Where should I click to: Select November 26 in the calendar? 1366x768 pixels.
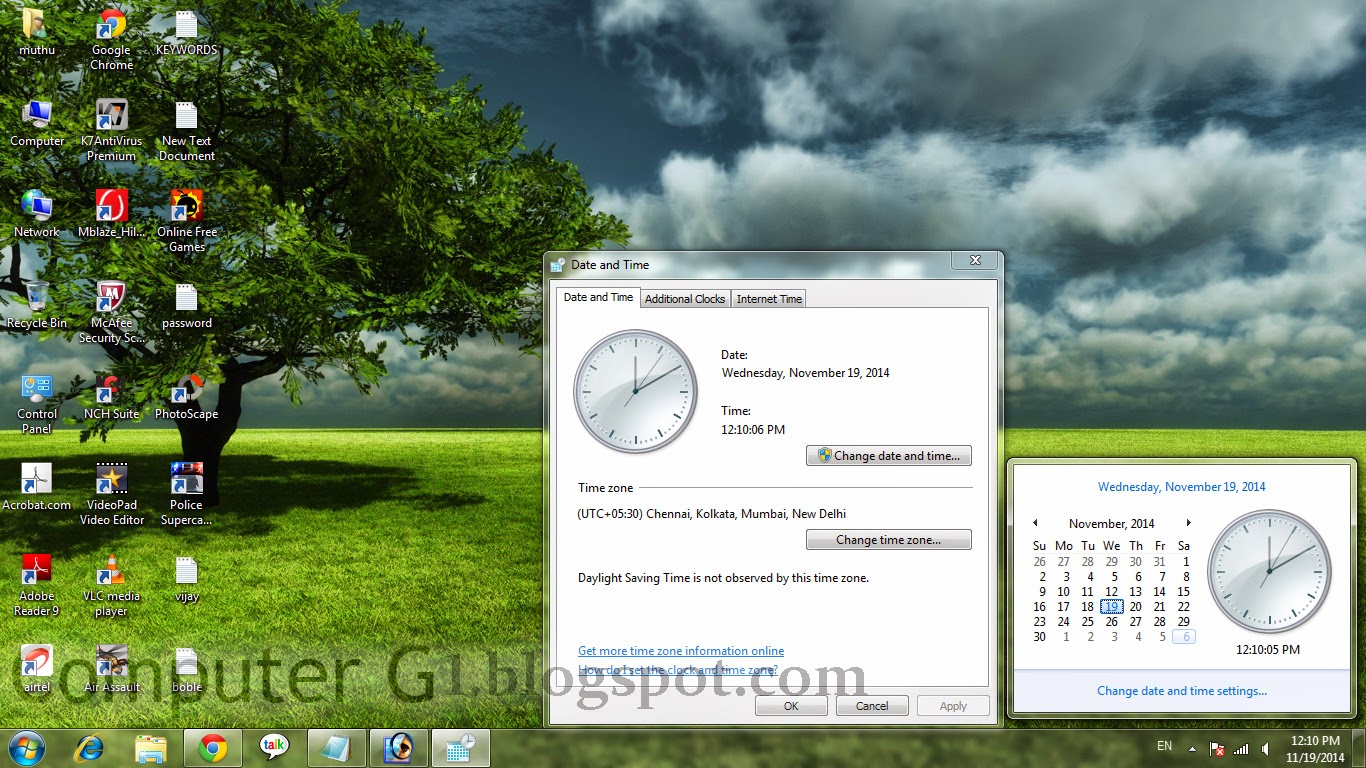[1111, 622]
